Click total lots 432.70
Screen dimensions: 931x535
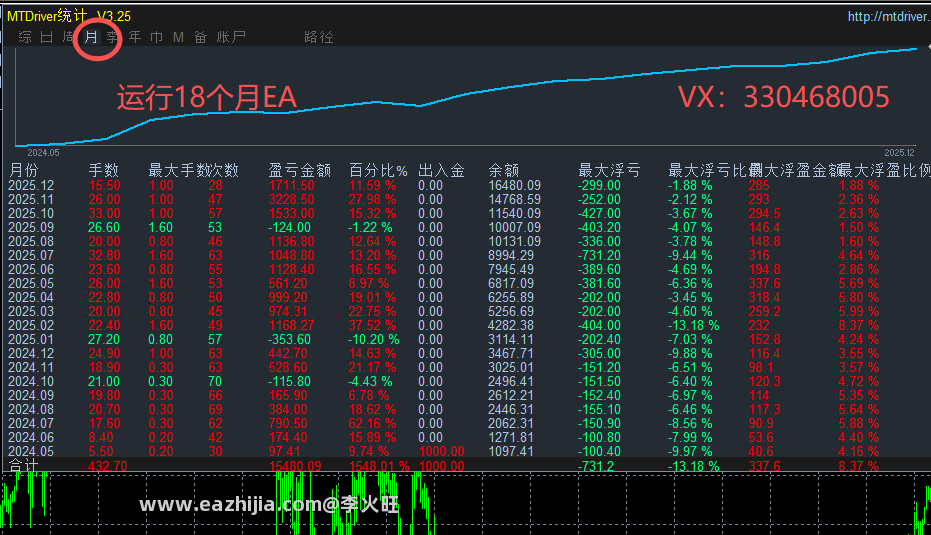(107, 466)
